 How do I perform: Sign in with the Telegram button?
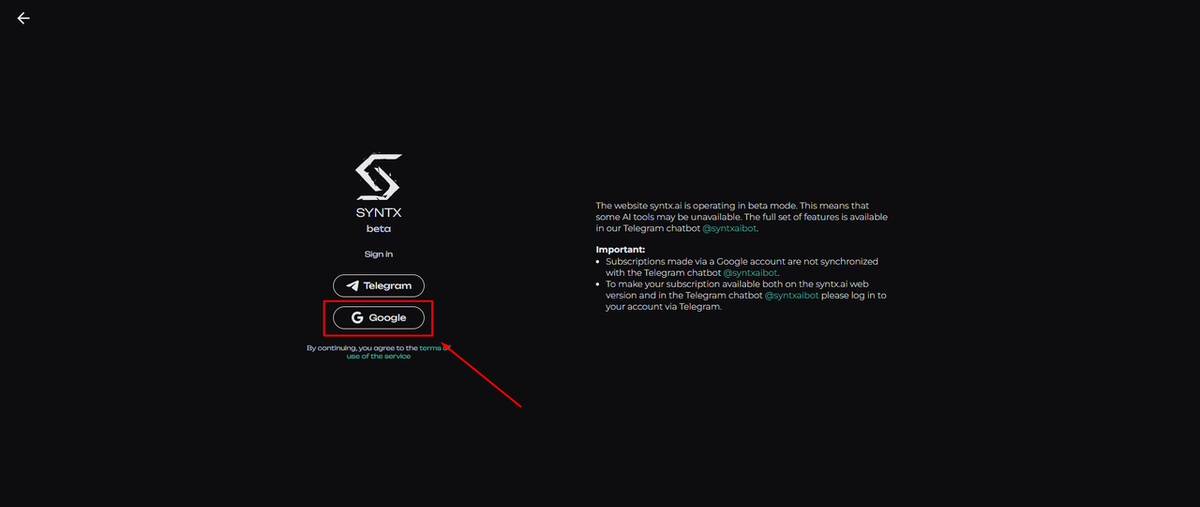(379, 285)
